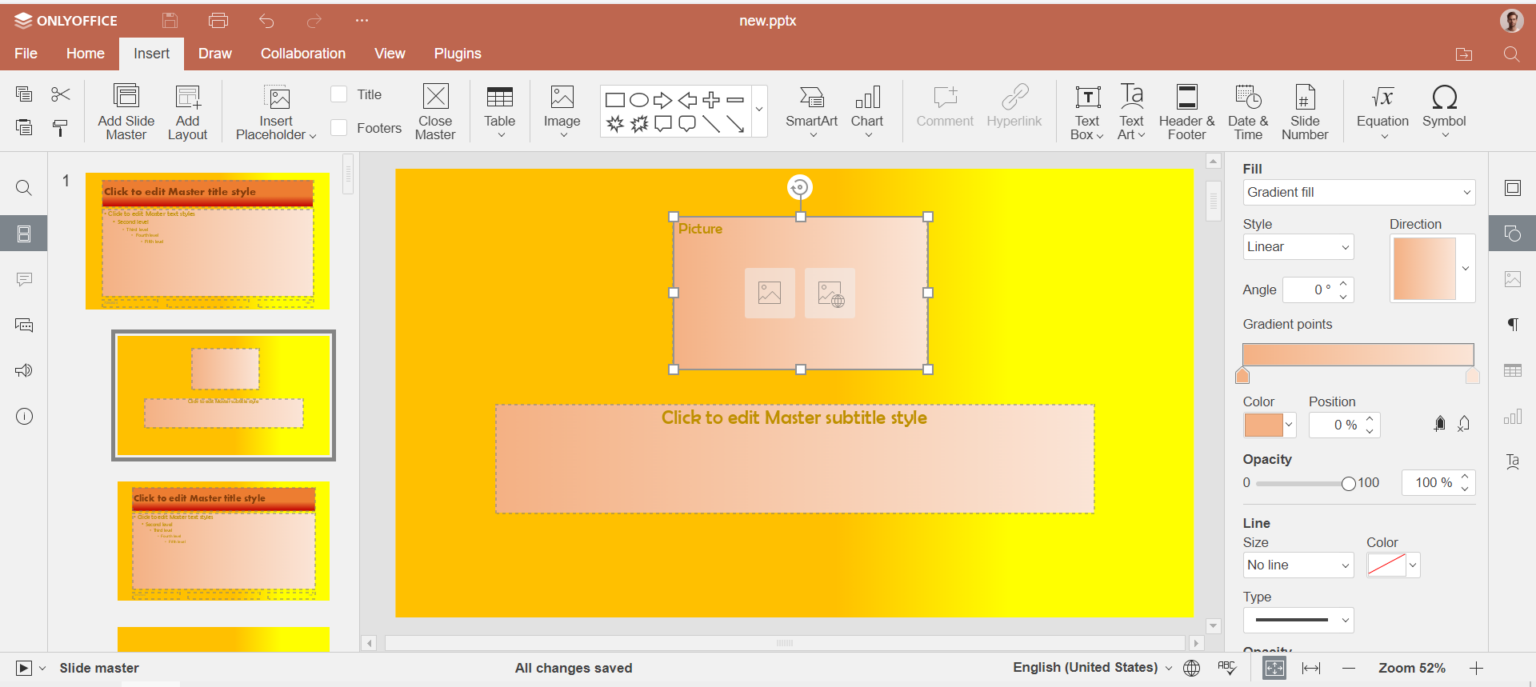
Task: Open the Paragraph settings panel
Action: [x=1512, y=324]
